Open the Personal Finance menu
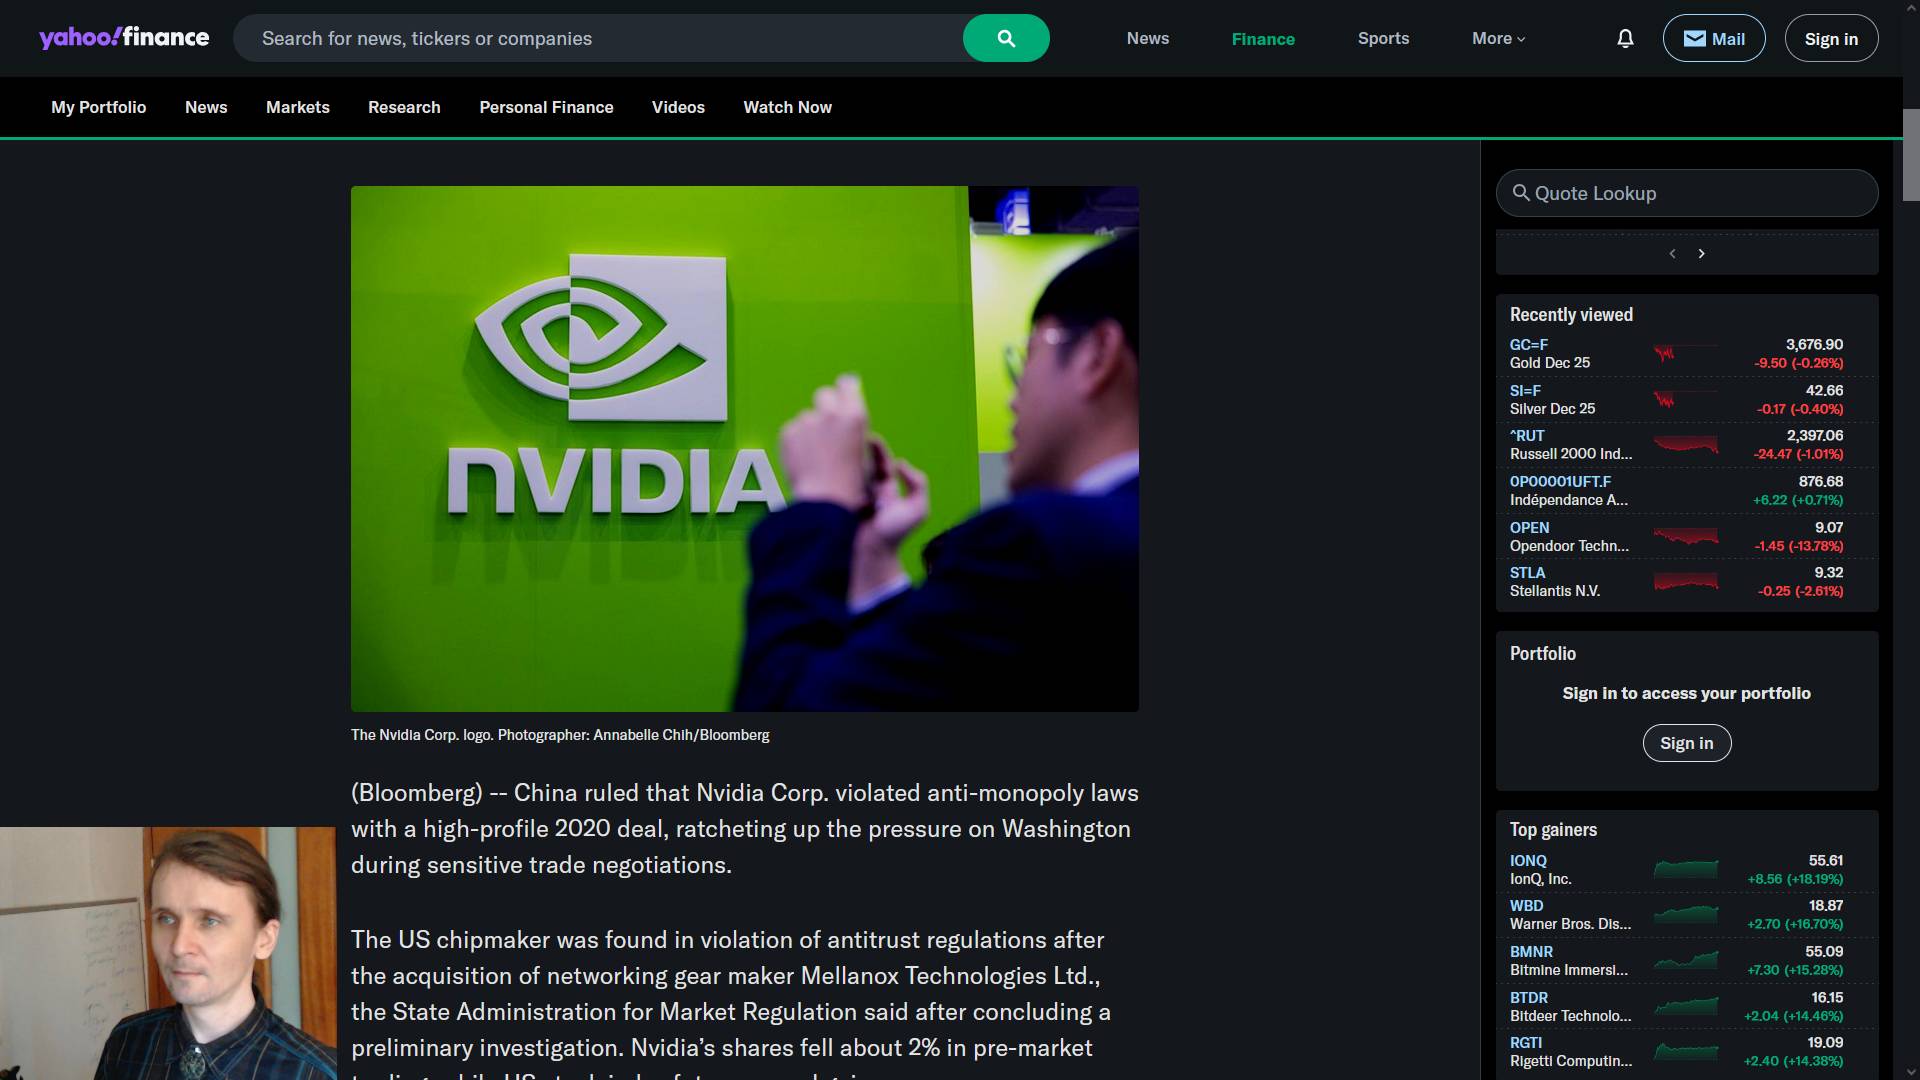Screen dimensions: 1920x1080 click(x=546, y=107)
